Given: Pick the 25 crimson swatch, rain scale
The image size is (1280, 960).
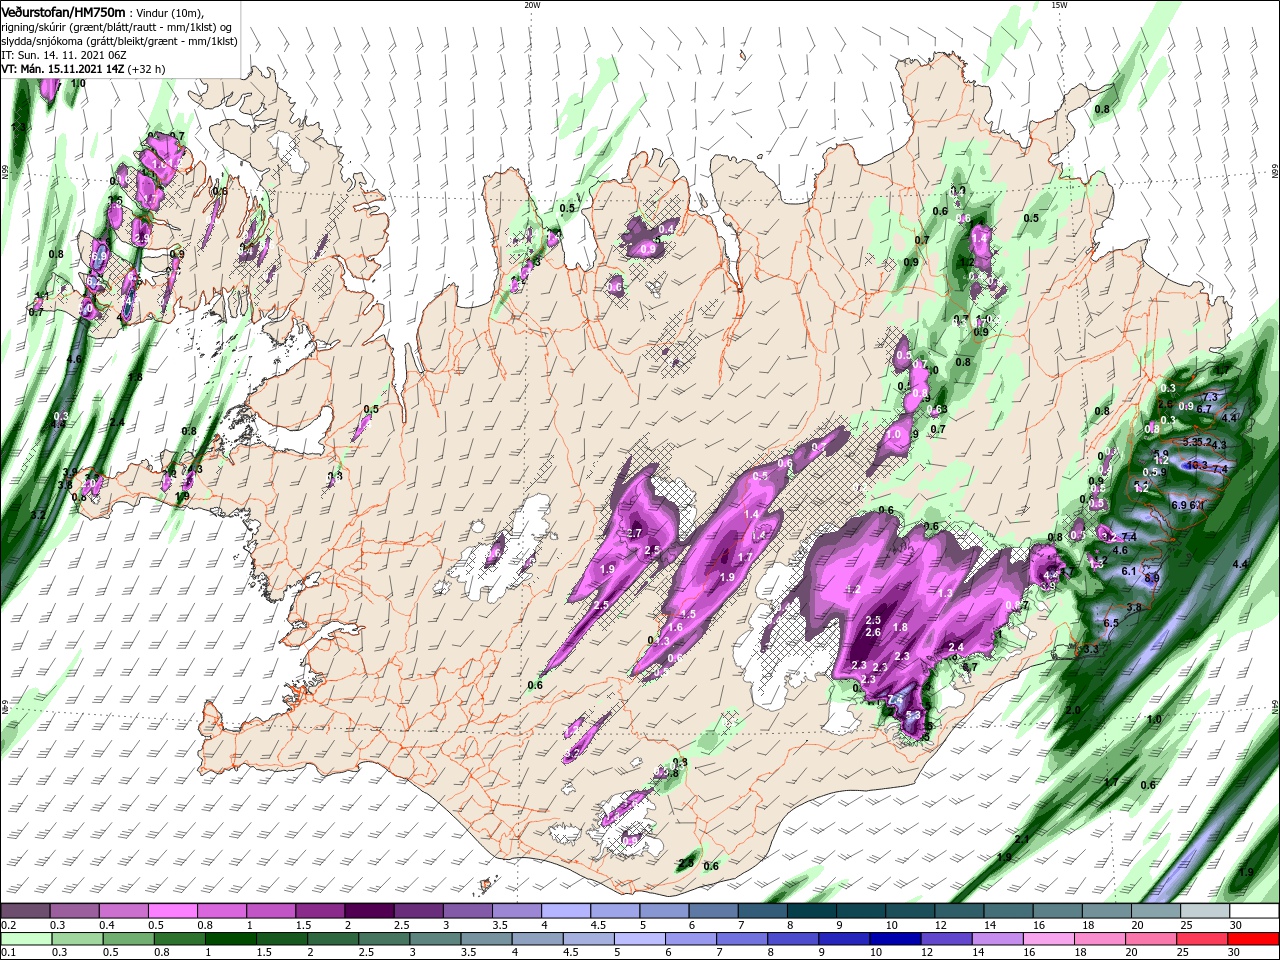Looking at the screenshot, I should click(1202, 938).
